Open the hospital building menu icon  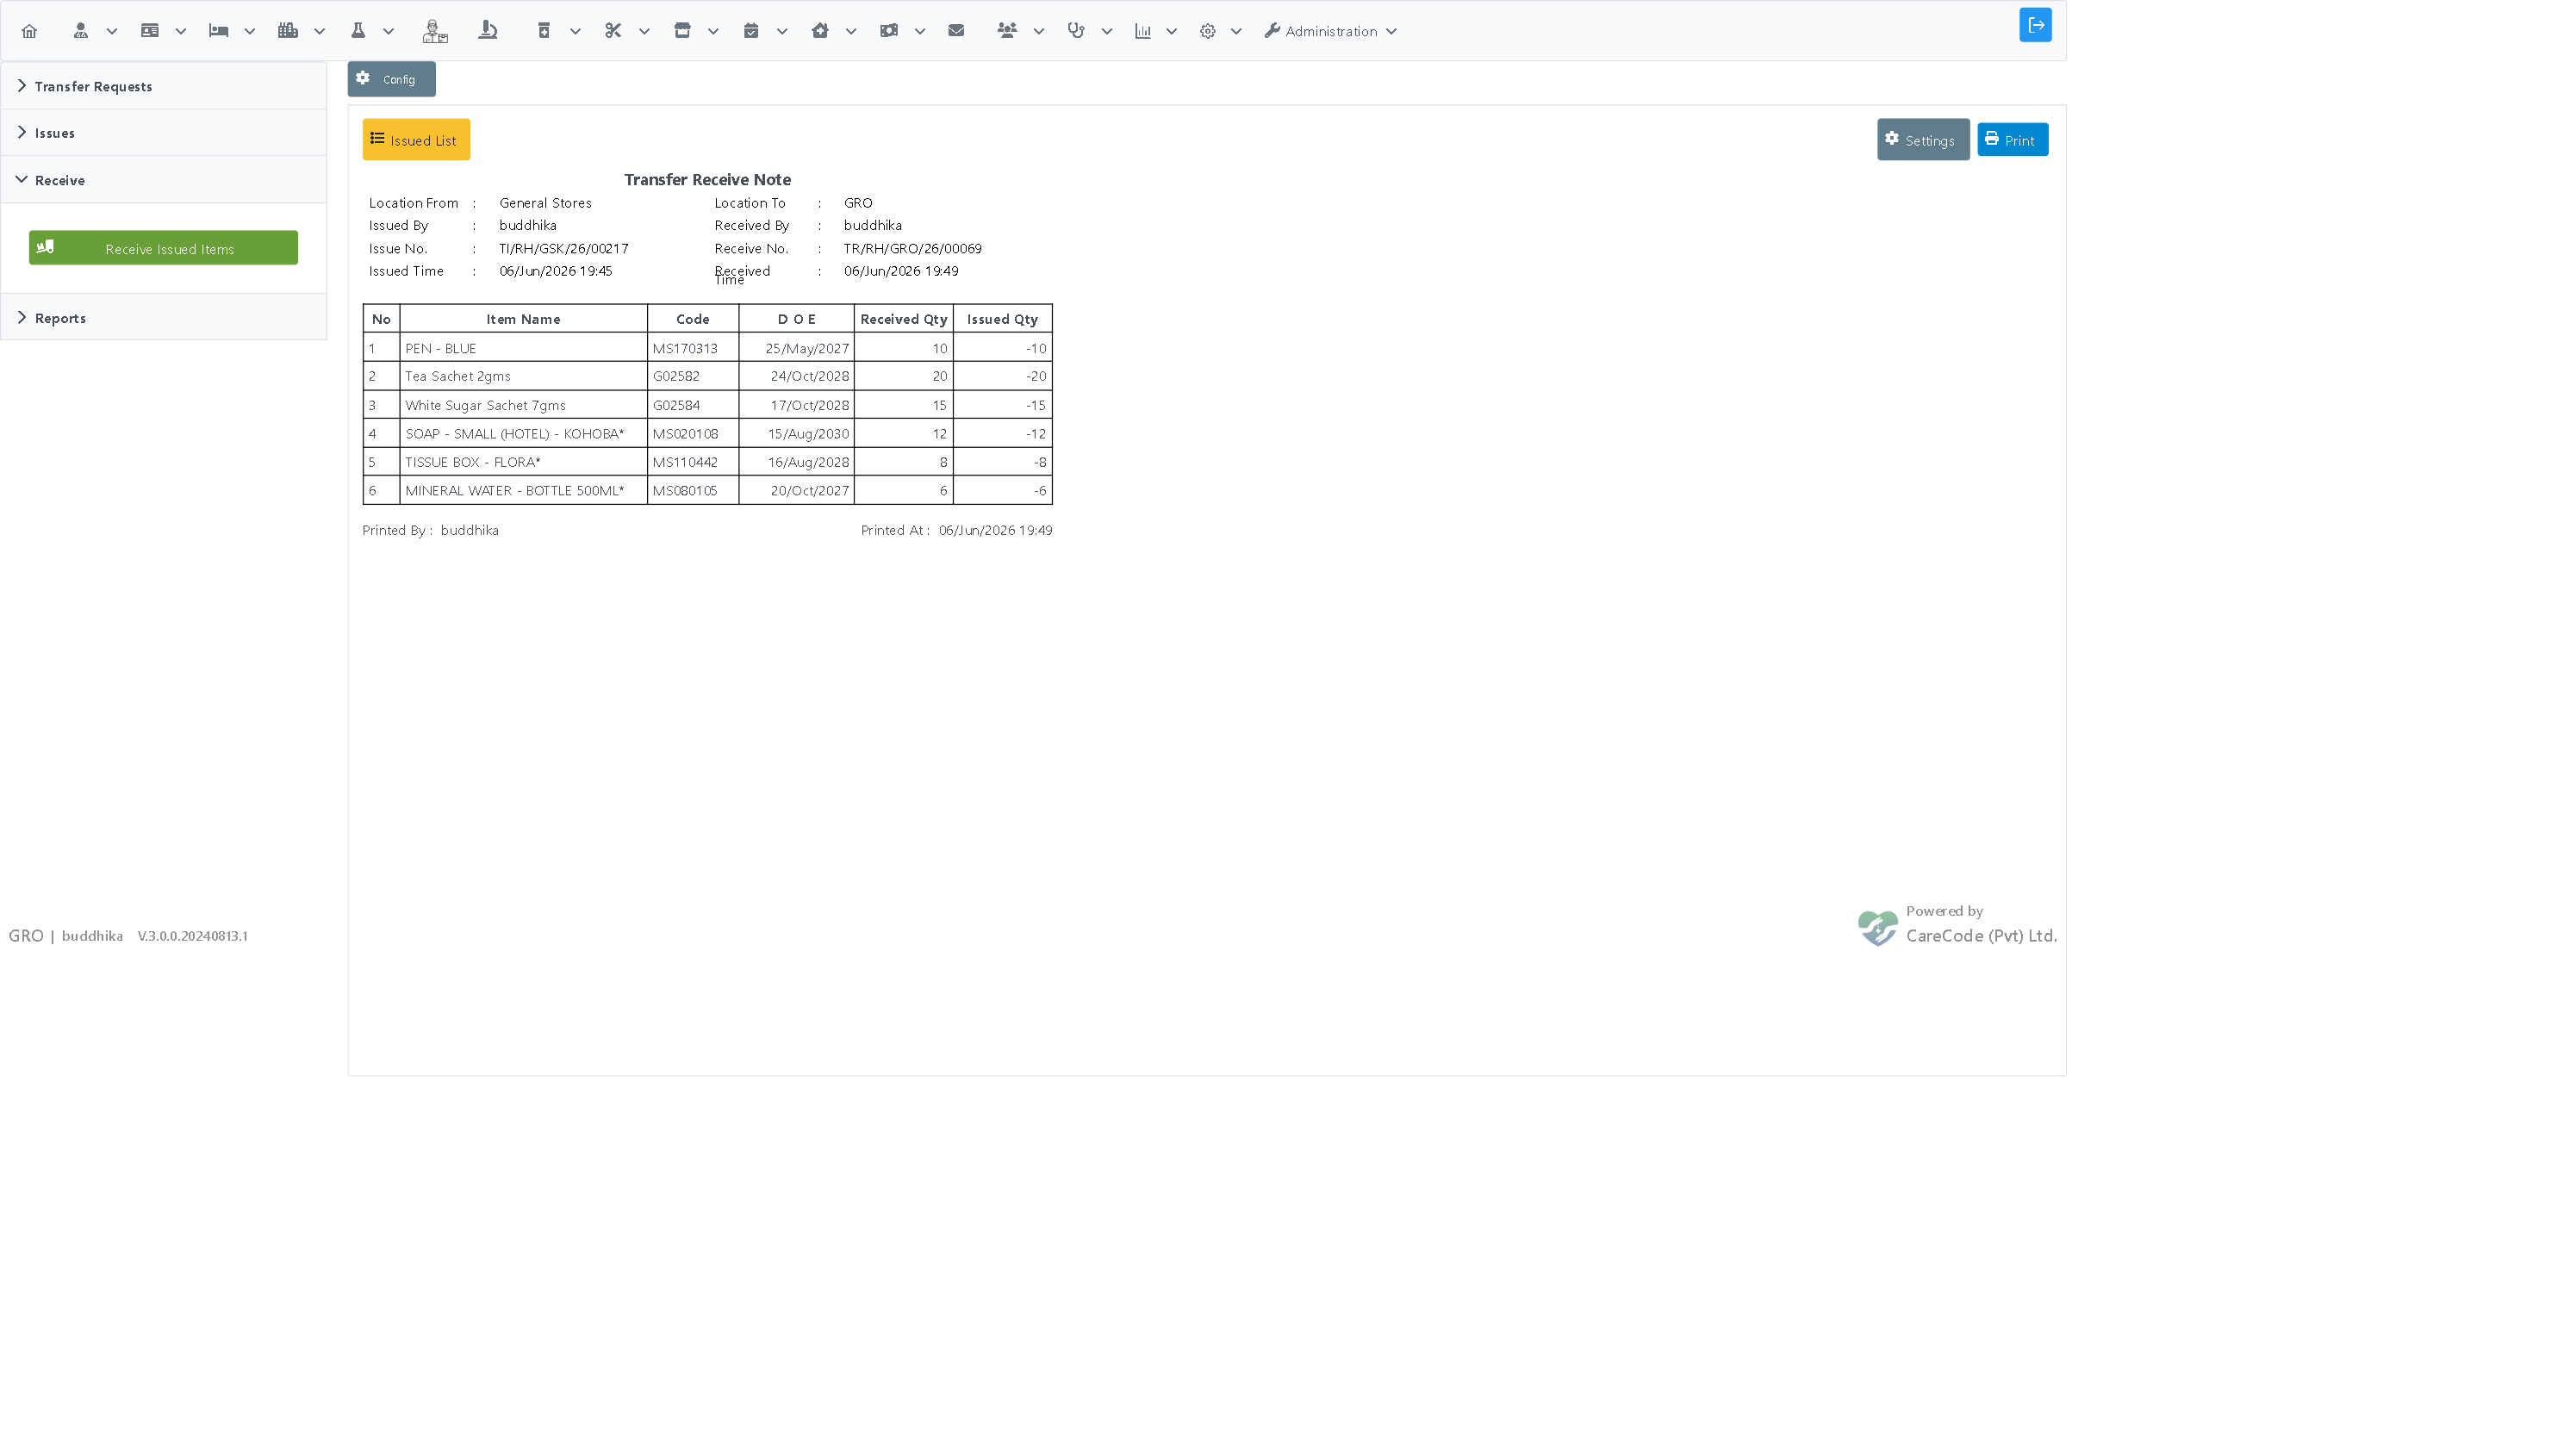pyautogui.click(x=288, y=31)
